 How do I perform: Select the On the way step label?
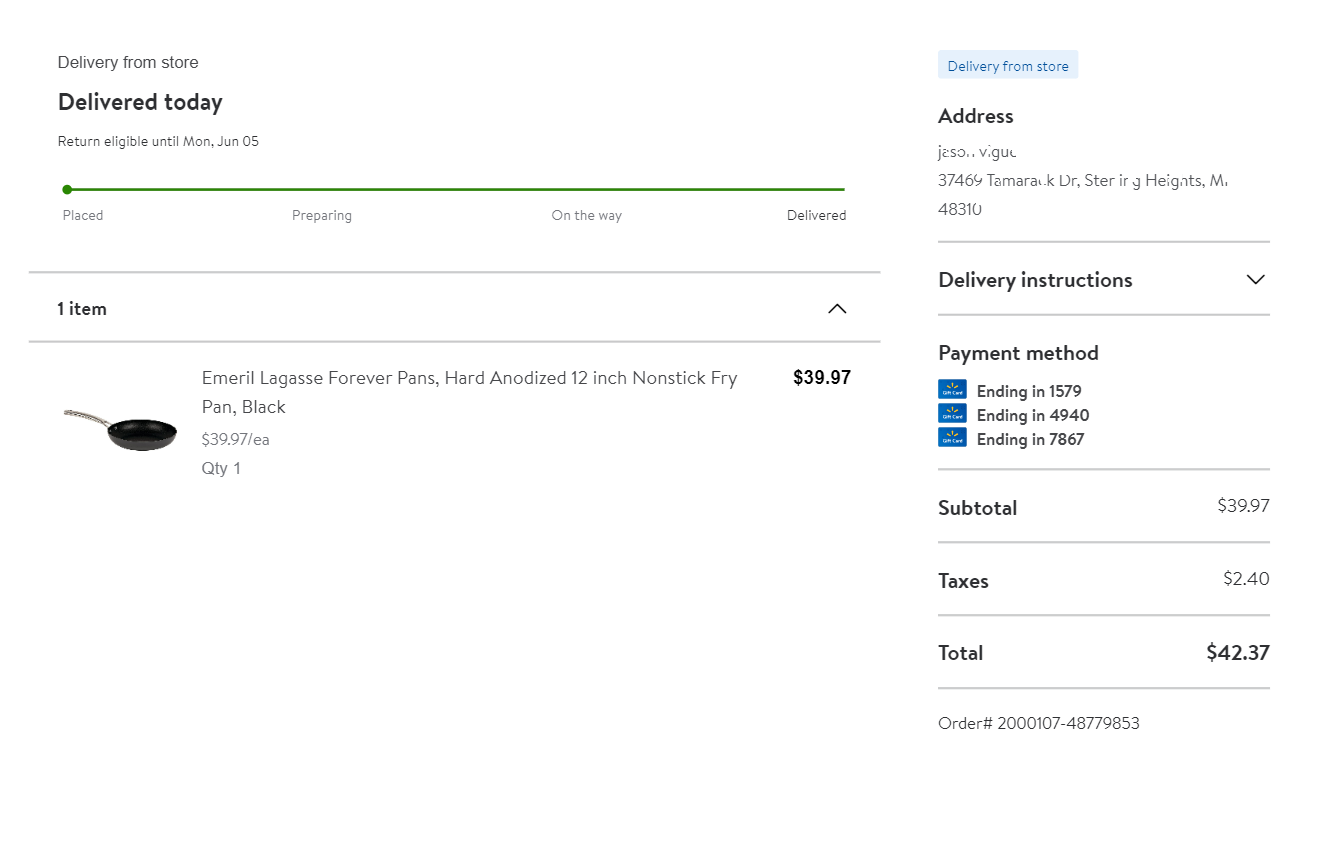click(586, 215)
